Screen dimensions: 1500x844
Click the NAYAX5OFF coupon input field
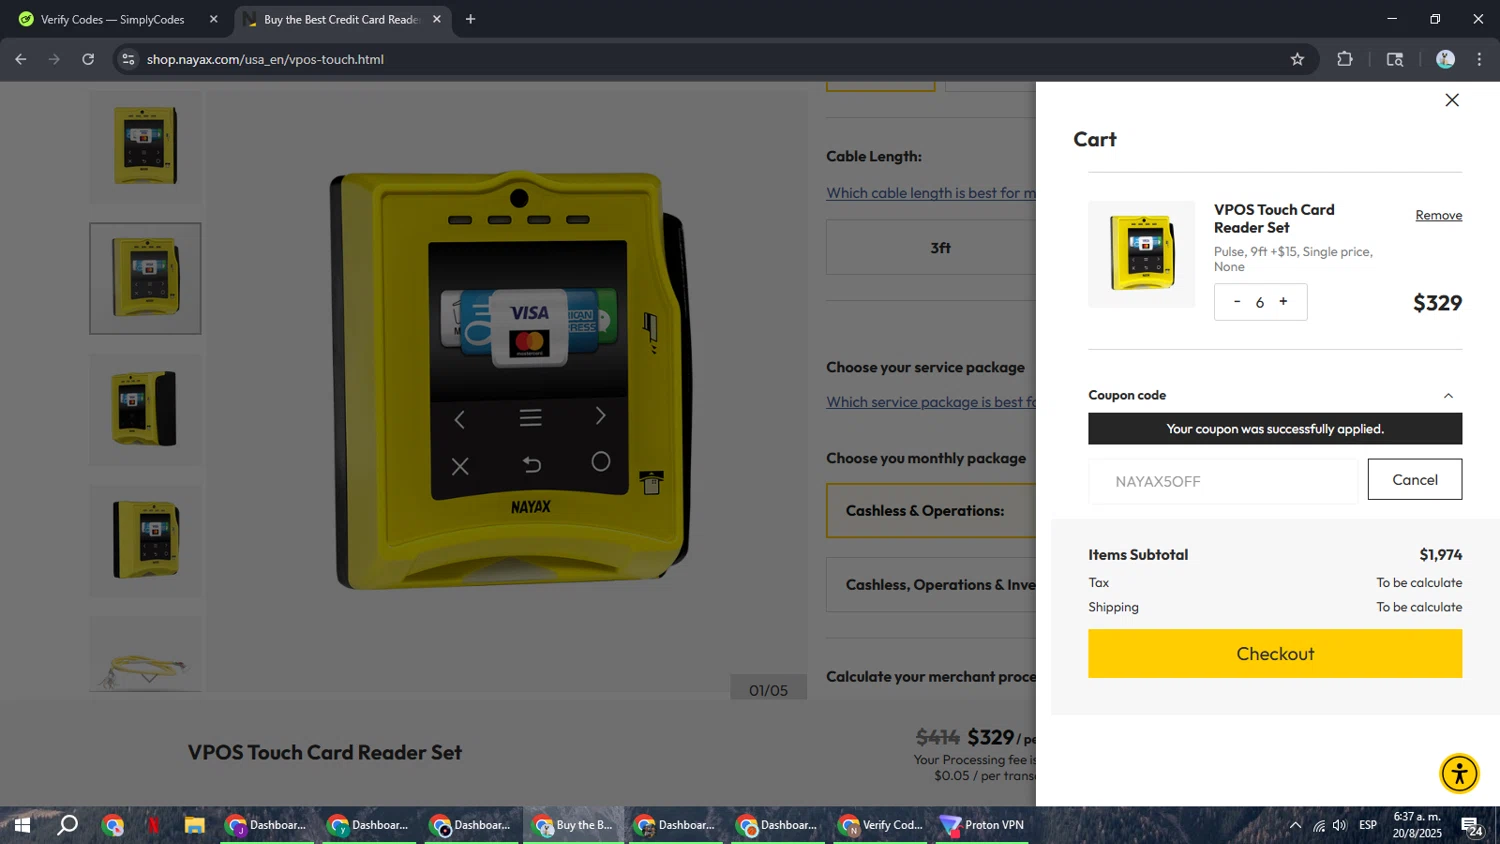tap(1223, 481)
